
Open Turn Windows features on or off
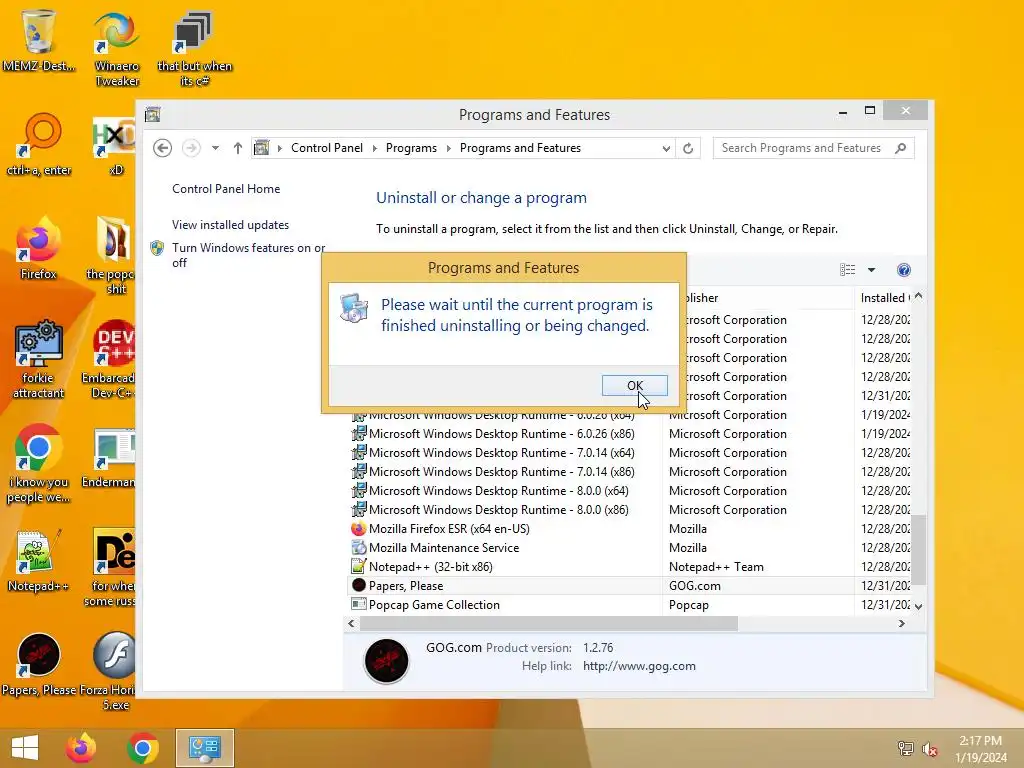pyautogui.click(x=248, y=255)
